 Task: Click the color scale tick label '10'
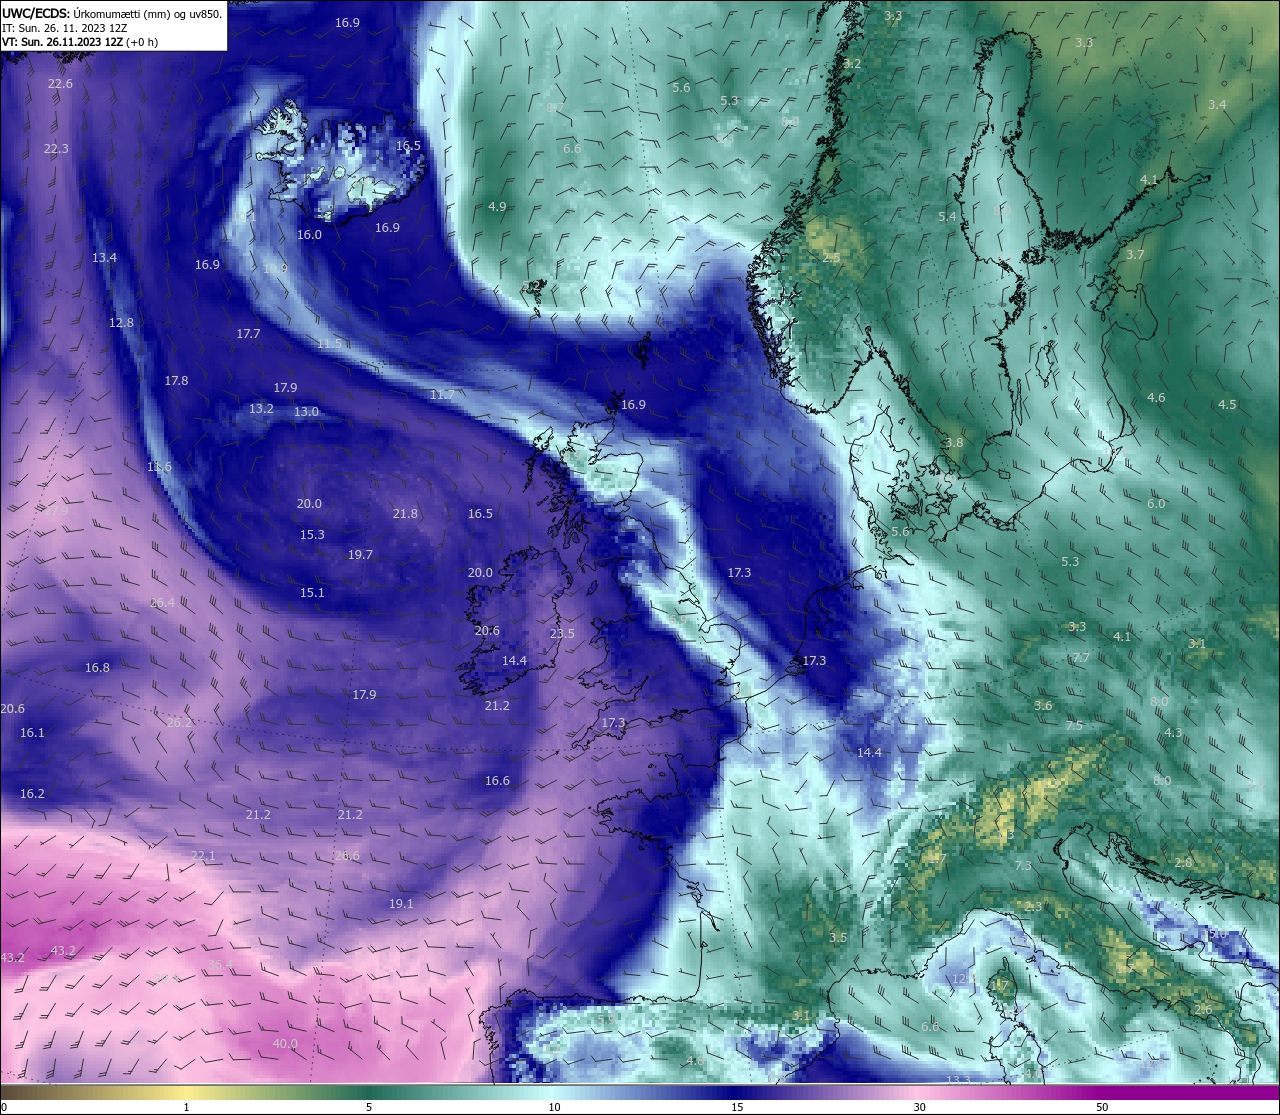(x=554, y=1107)
